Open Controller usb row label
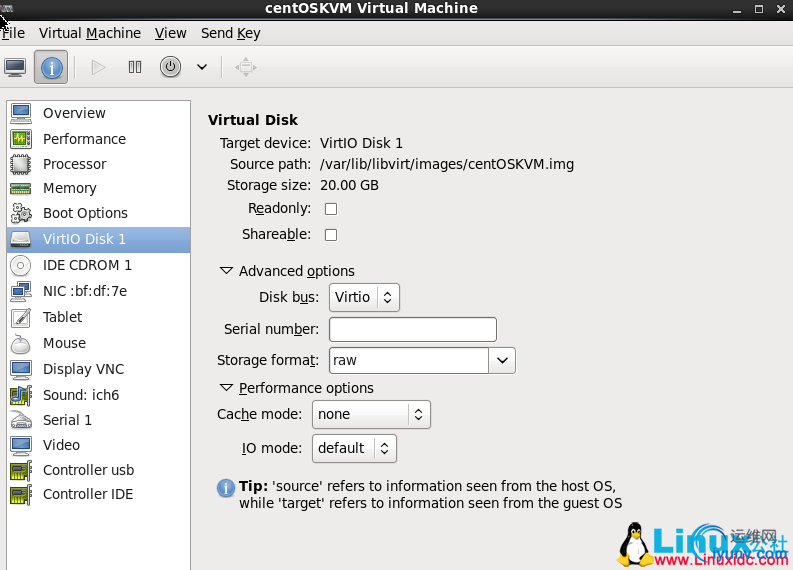Viewport: 793px width, 570px height. (x=89, y=470)
